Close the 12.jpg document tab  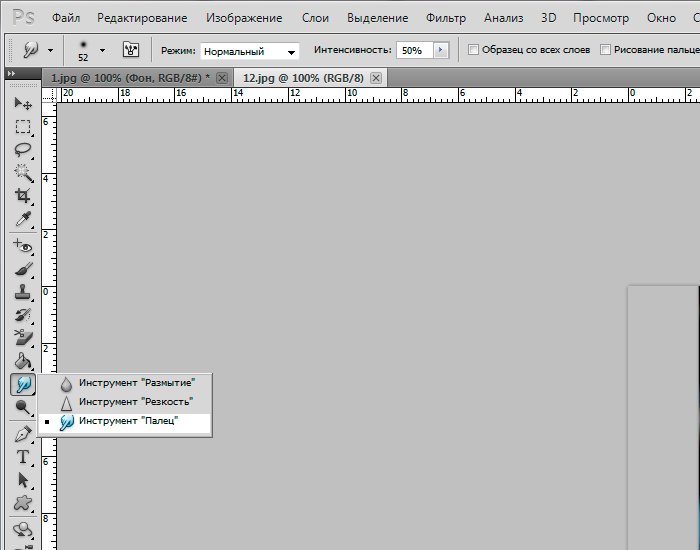click(x=377, y=78)
